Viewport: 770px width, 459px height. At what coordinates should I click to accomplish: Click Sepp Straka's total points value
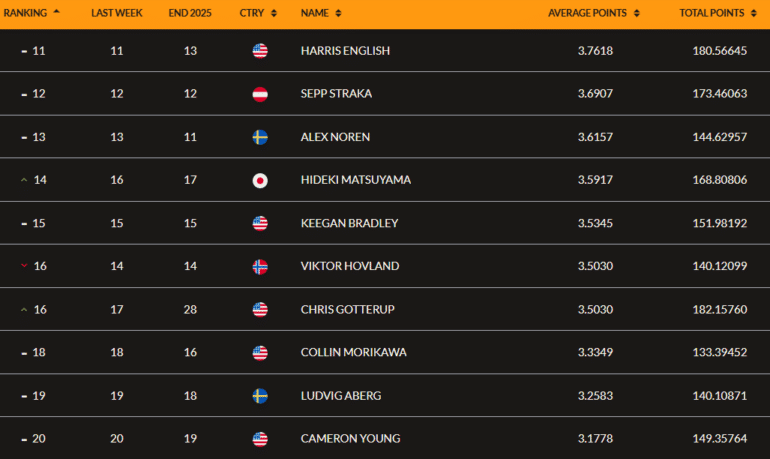tap(719, 94)
